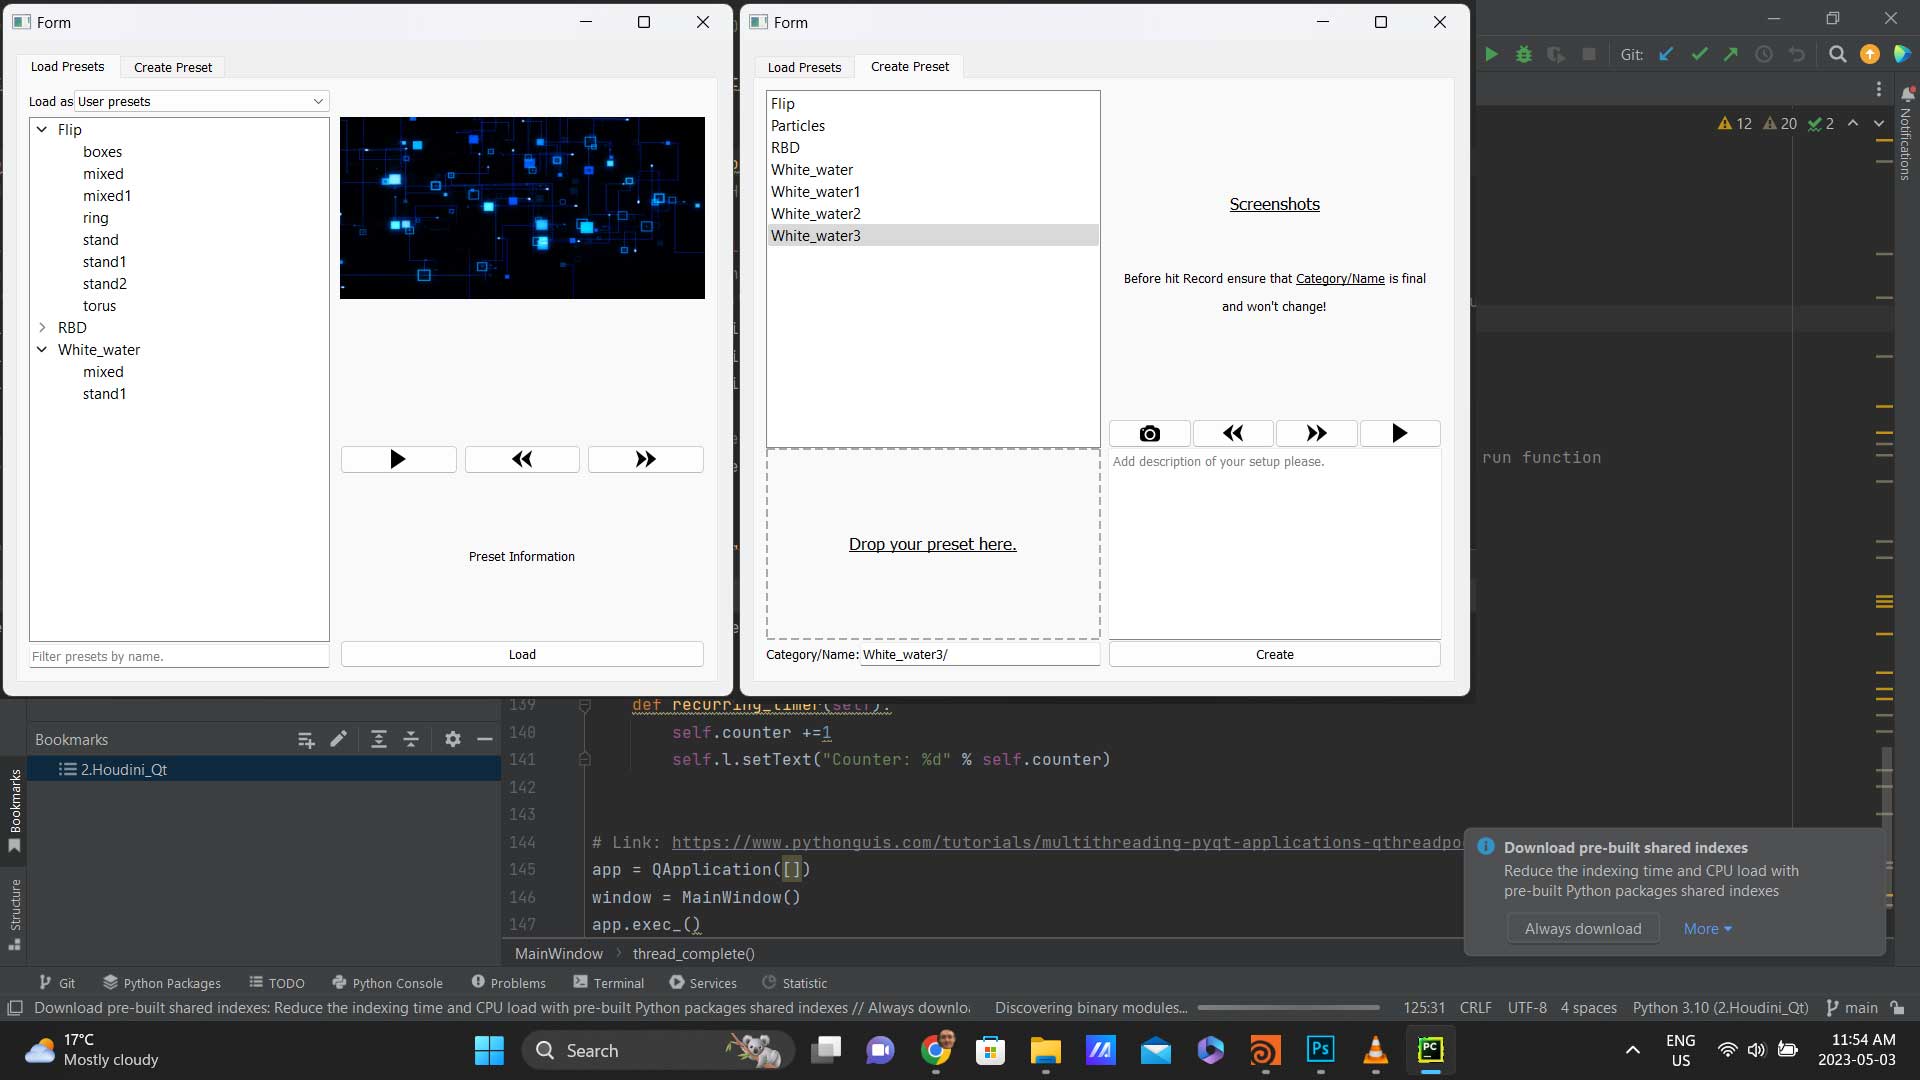Click Filter presets by name field
The width and height of the screenshot is (1920, 1080).
click(179, 656)
